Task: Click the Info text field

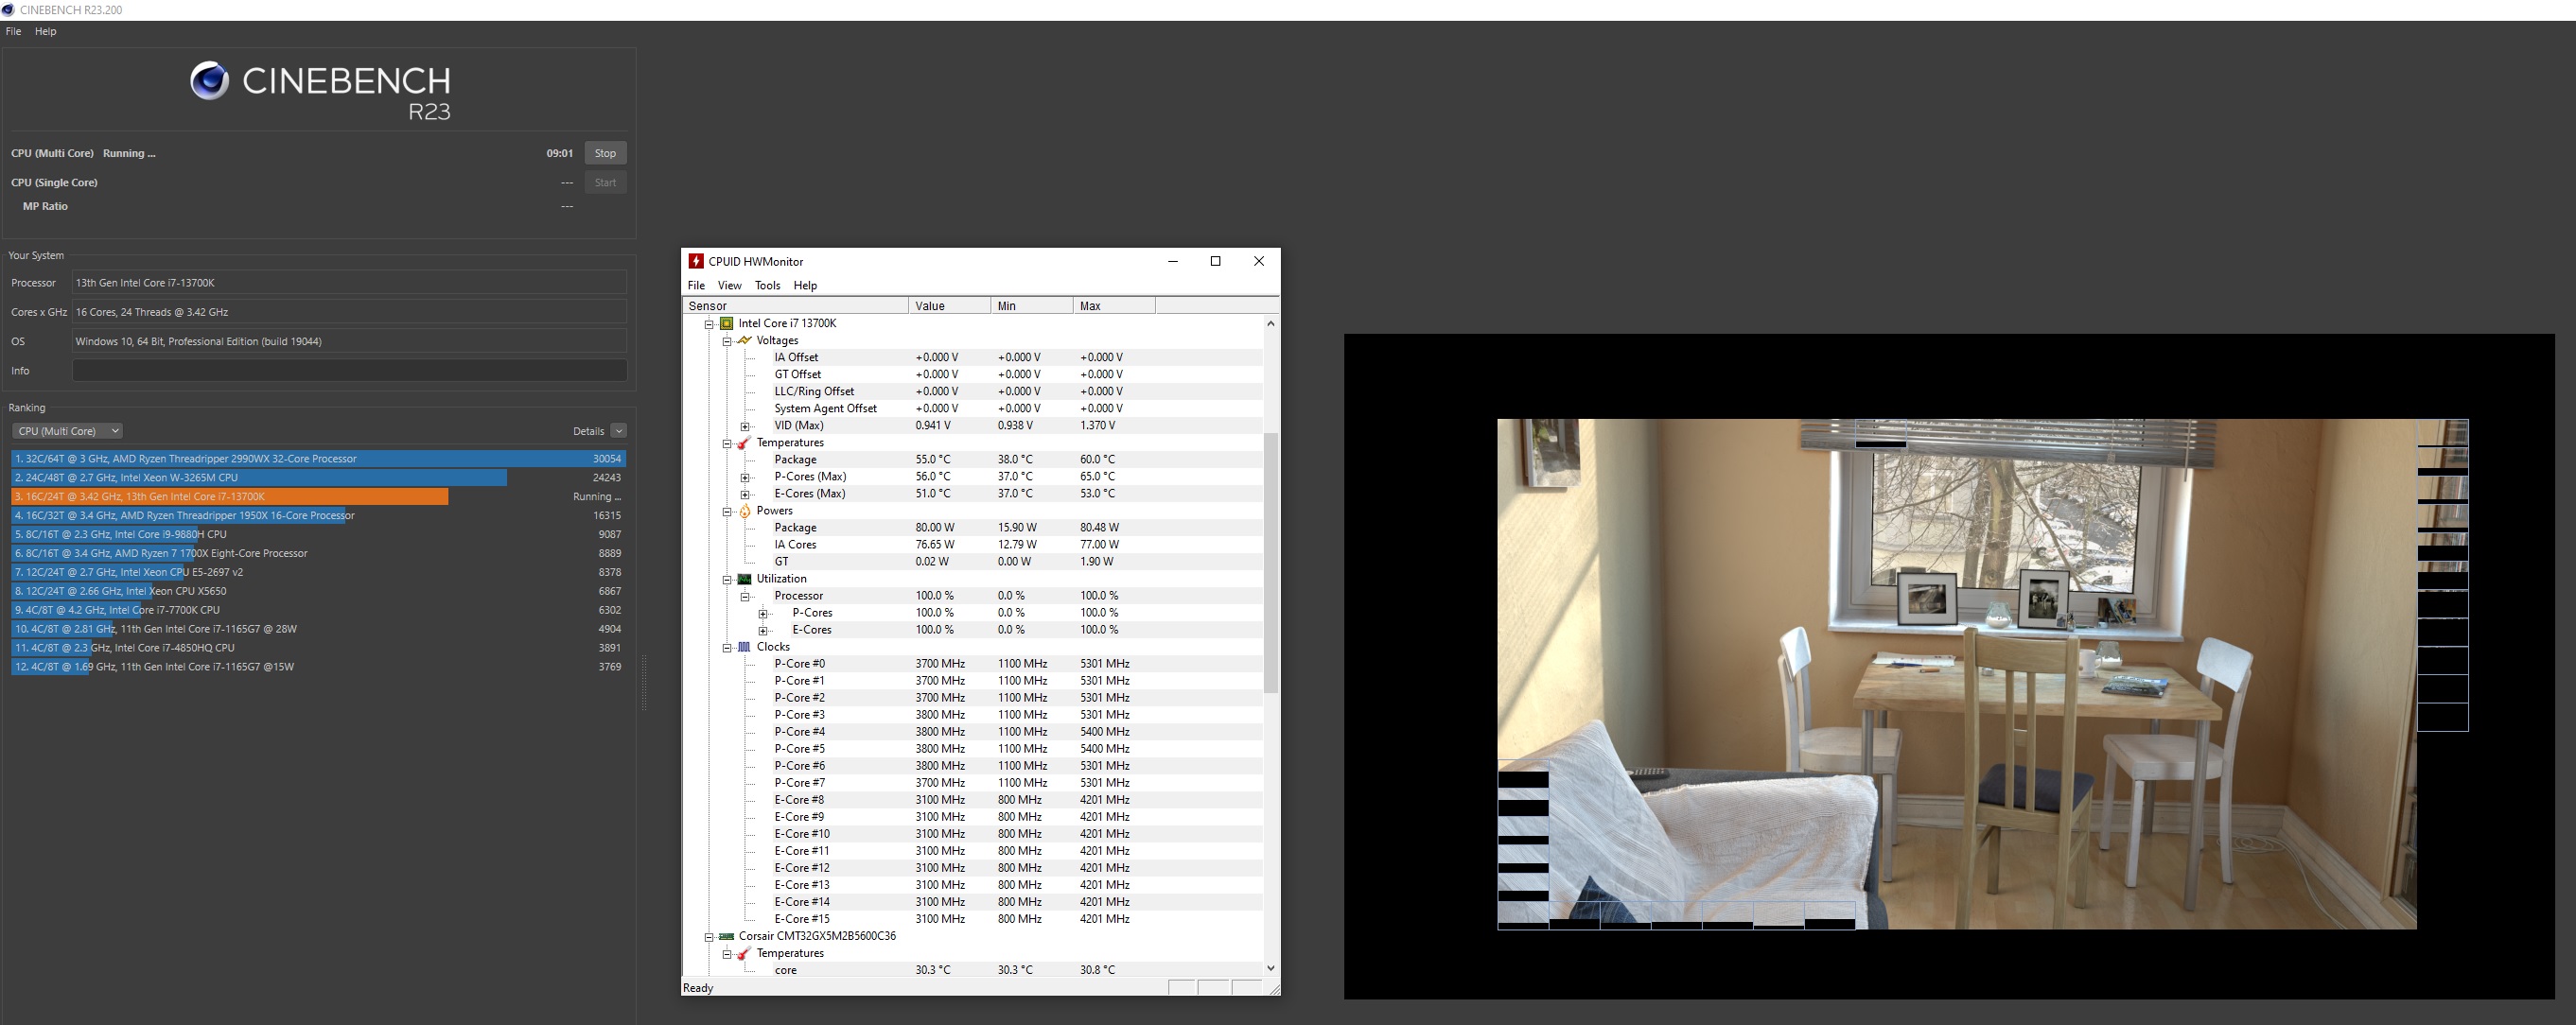Action: pyautogui.click(x=349, y=371)
